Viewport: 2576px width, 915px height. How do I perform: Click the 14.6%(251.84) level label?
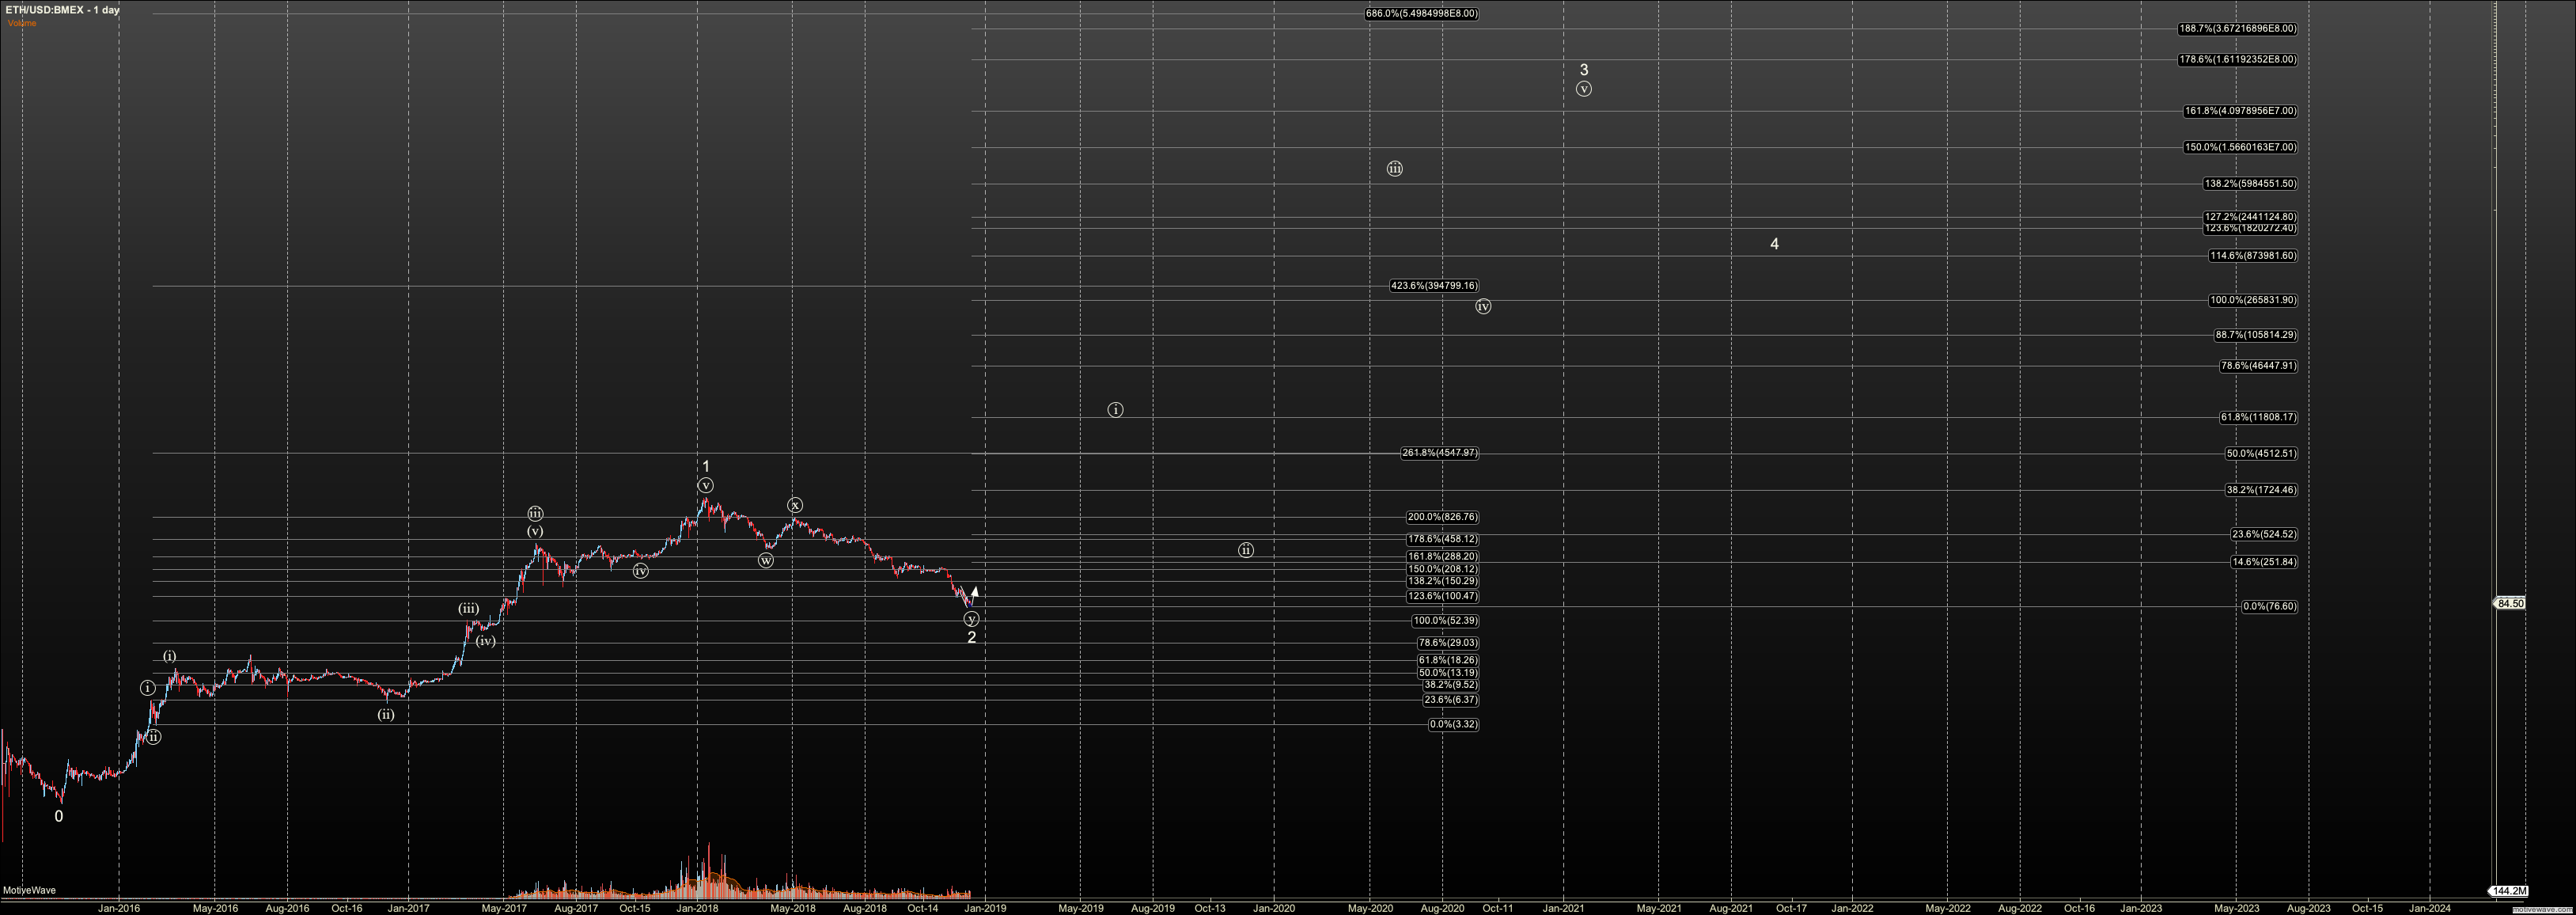tap(2263, 562)
